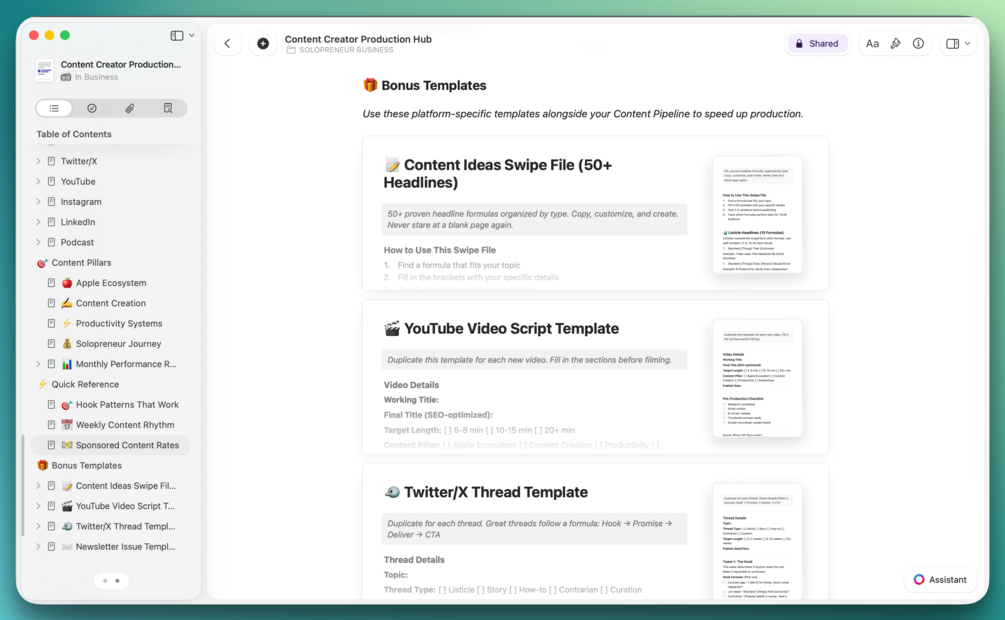Expand Twitter/X Thread Templ... item
Screen dimensions: 1005x620
38,526
